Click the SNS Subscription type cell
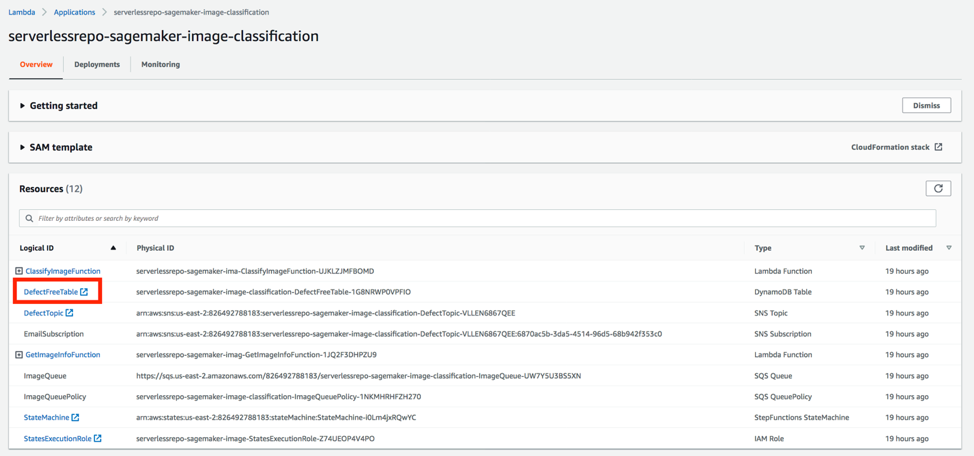 [x=785, y=334]
